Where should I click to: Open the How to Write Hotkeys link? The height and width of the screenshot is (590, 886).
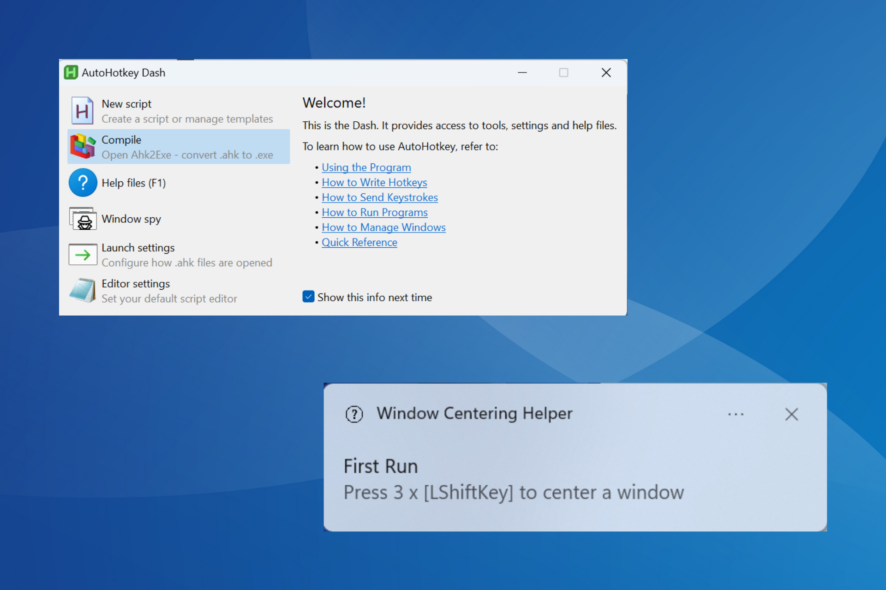click(374, 182)
